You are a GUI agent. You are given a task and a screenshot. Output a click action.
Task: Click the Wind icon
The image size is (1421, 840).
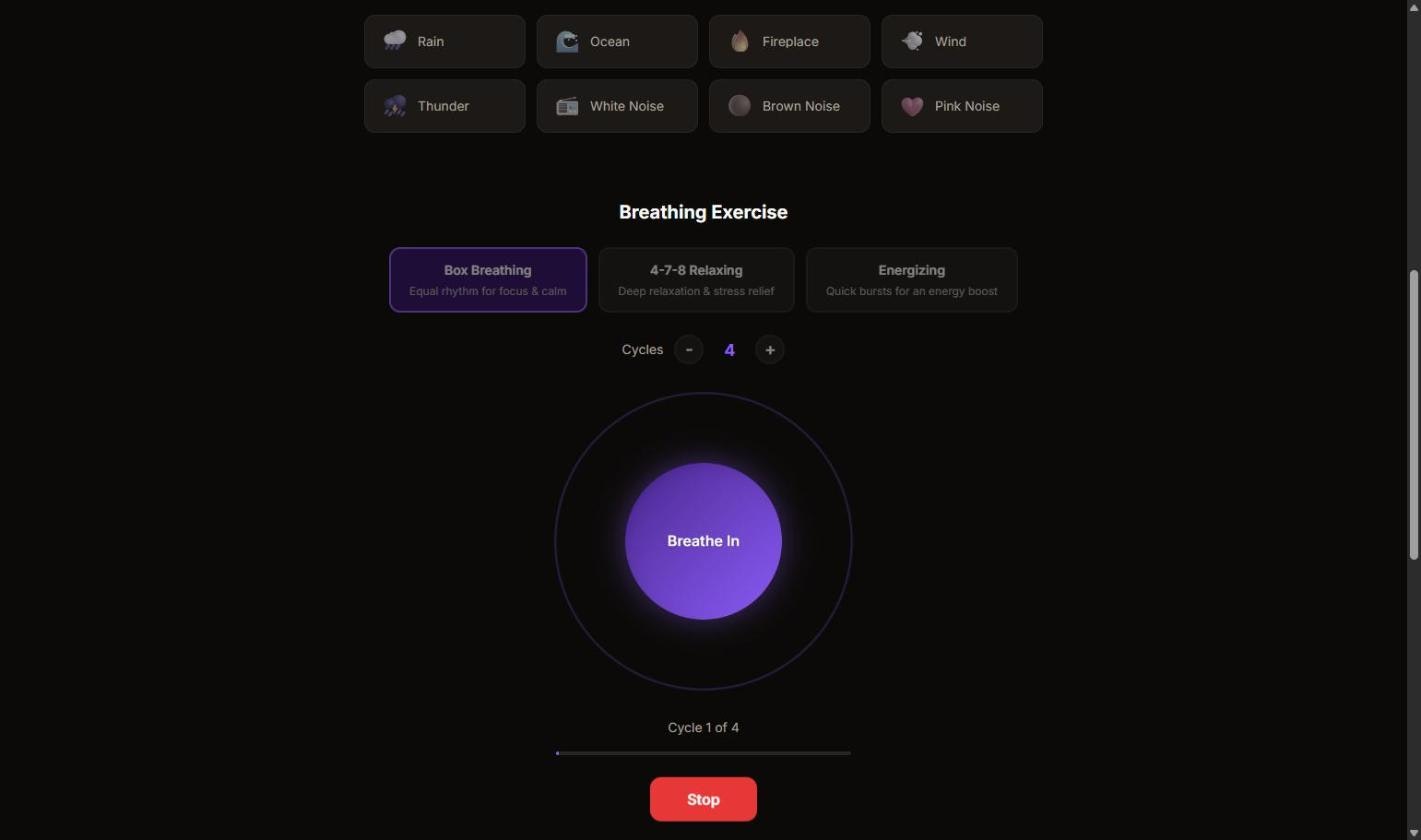point(912,41)
